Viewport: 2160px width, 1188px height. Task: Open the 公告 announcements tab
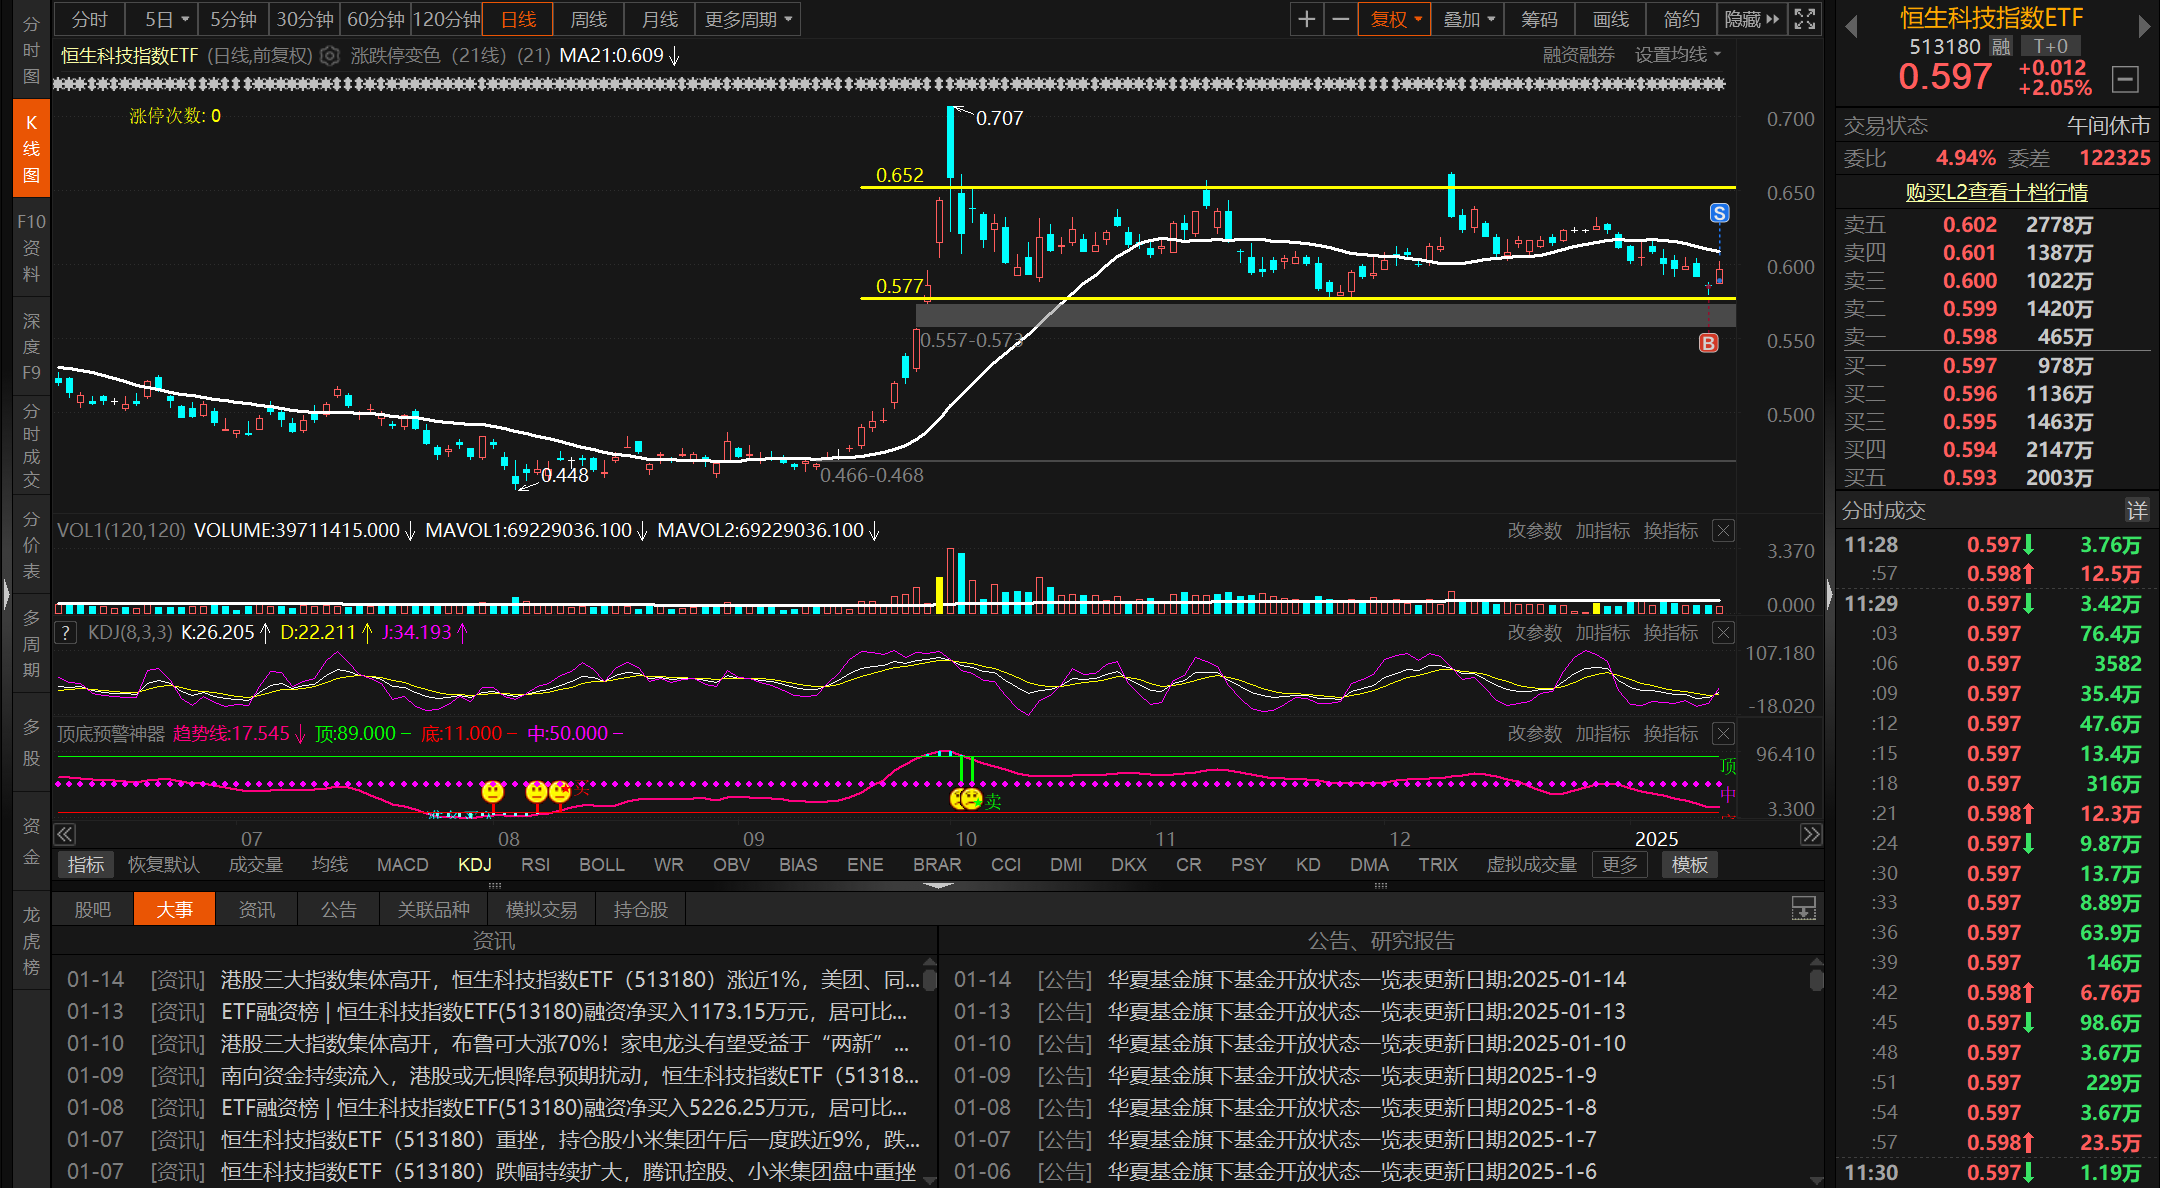click(x=339, y=909)
